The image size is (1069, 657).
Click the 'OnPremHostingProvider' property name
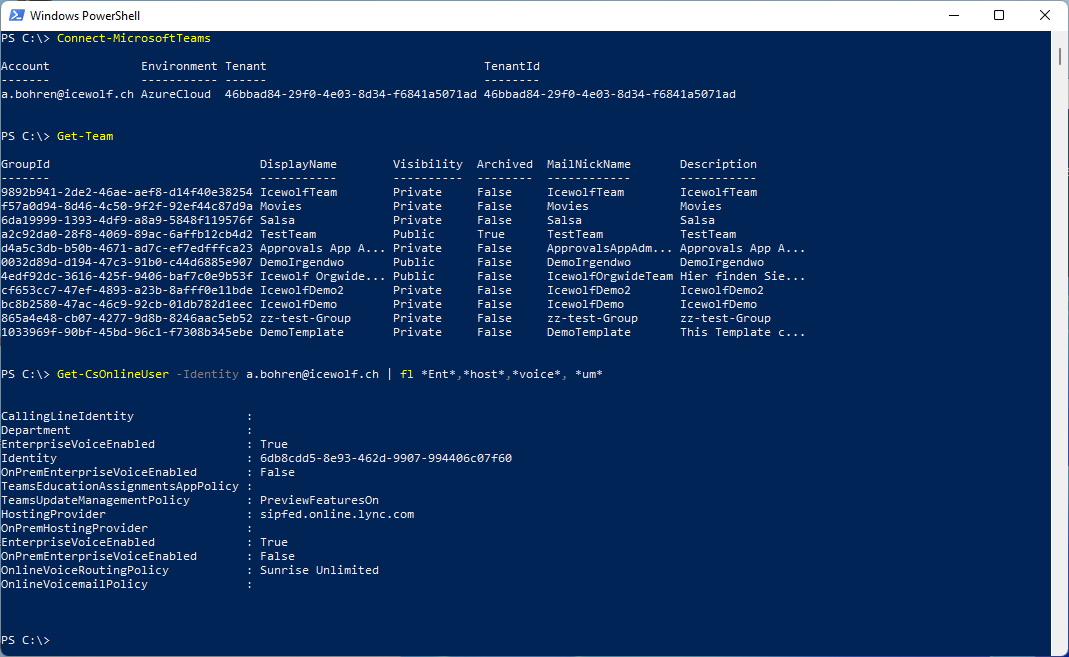74,528
